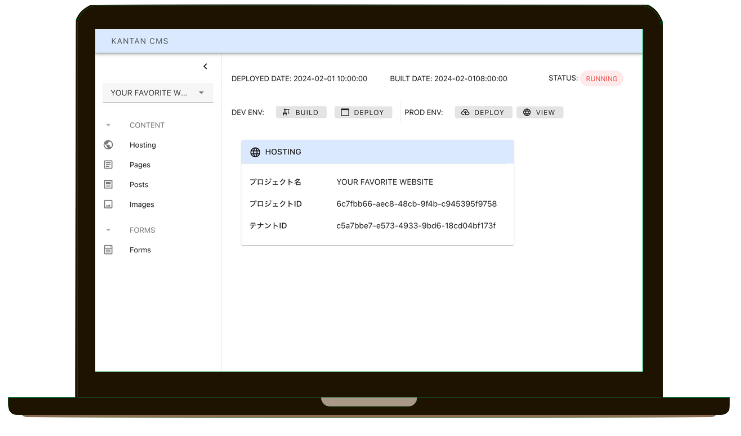Click the RUNNING status badge
741x436 pixels.
click(601, 78)
